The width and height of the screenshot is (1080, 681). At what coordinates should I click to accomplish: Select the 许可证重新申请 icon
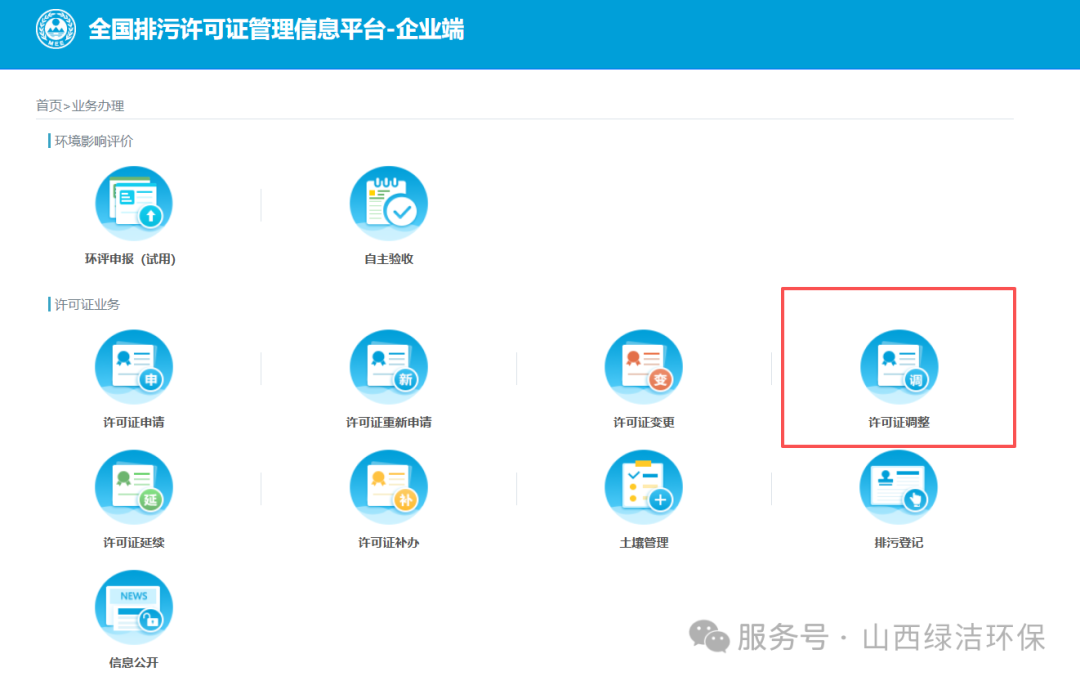[389, 366]
